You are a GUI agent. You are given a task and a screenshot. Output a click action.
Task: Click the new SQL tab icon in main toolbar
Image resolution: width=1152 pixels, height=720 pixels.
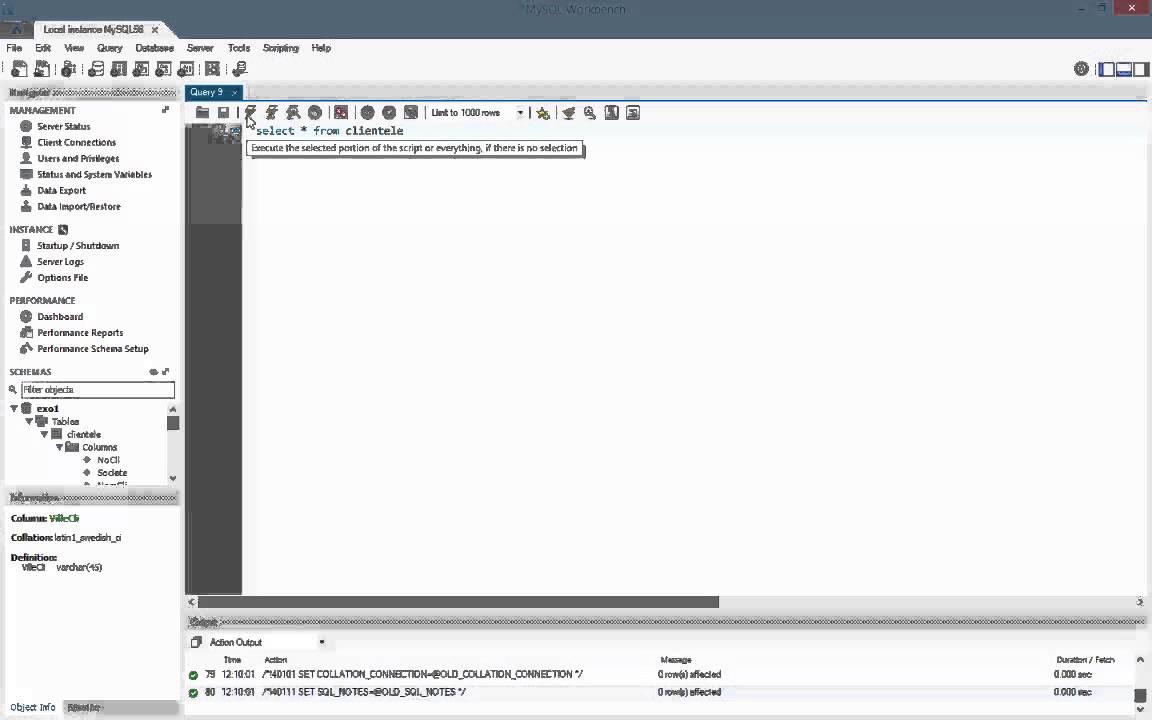19,69
